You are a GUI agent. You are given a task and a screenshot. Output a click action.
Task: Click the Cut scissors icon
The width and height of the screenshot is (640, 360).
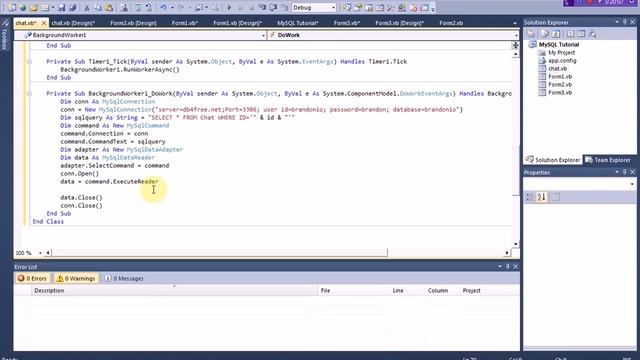click(x=87, y=8)
